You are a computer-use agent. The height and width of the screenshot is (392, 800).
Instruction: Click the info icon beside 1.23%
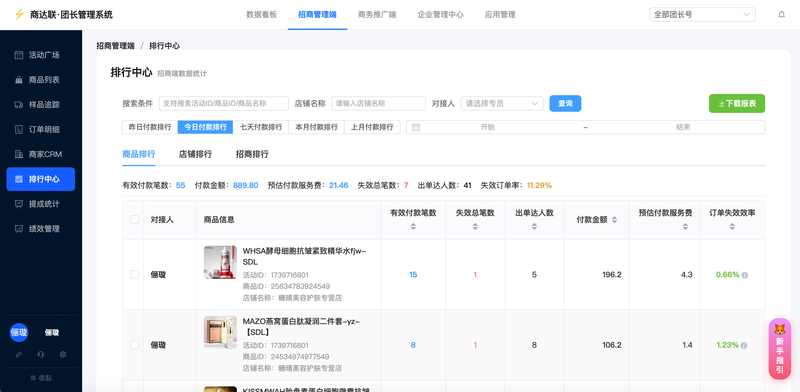point(744,346)
